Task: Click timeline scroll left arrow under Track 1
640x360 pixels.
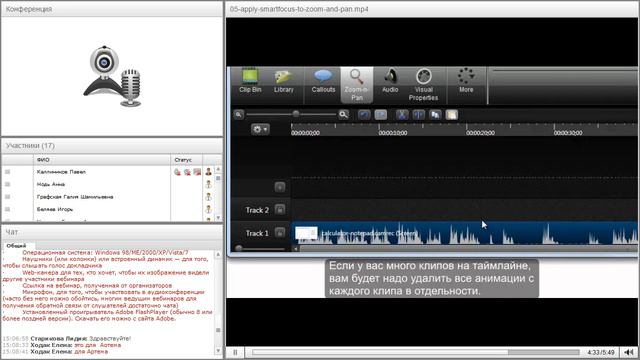Action: [296, 248]
